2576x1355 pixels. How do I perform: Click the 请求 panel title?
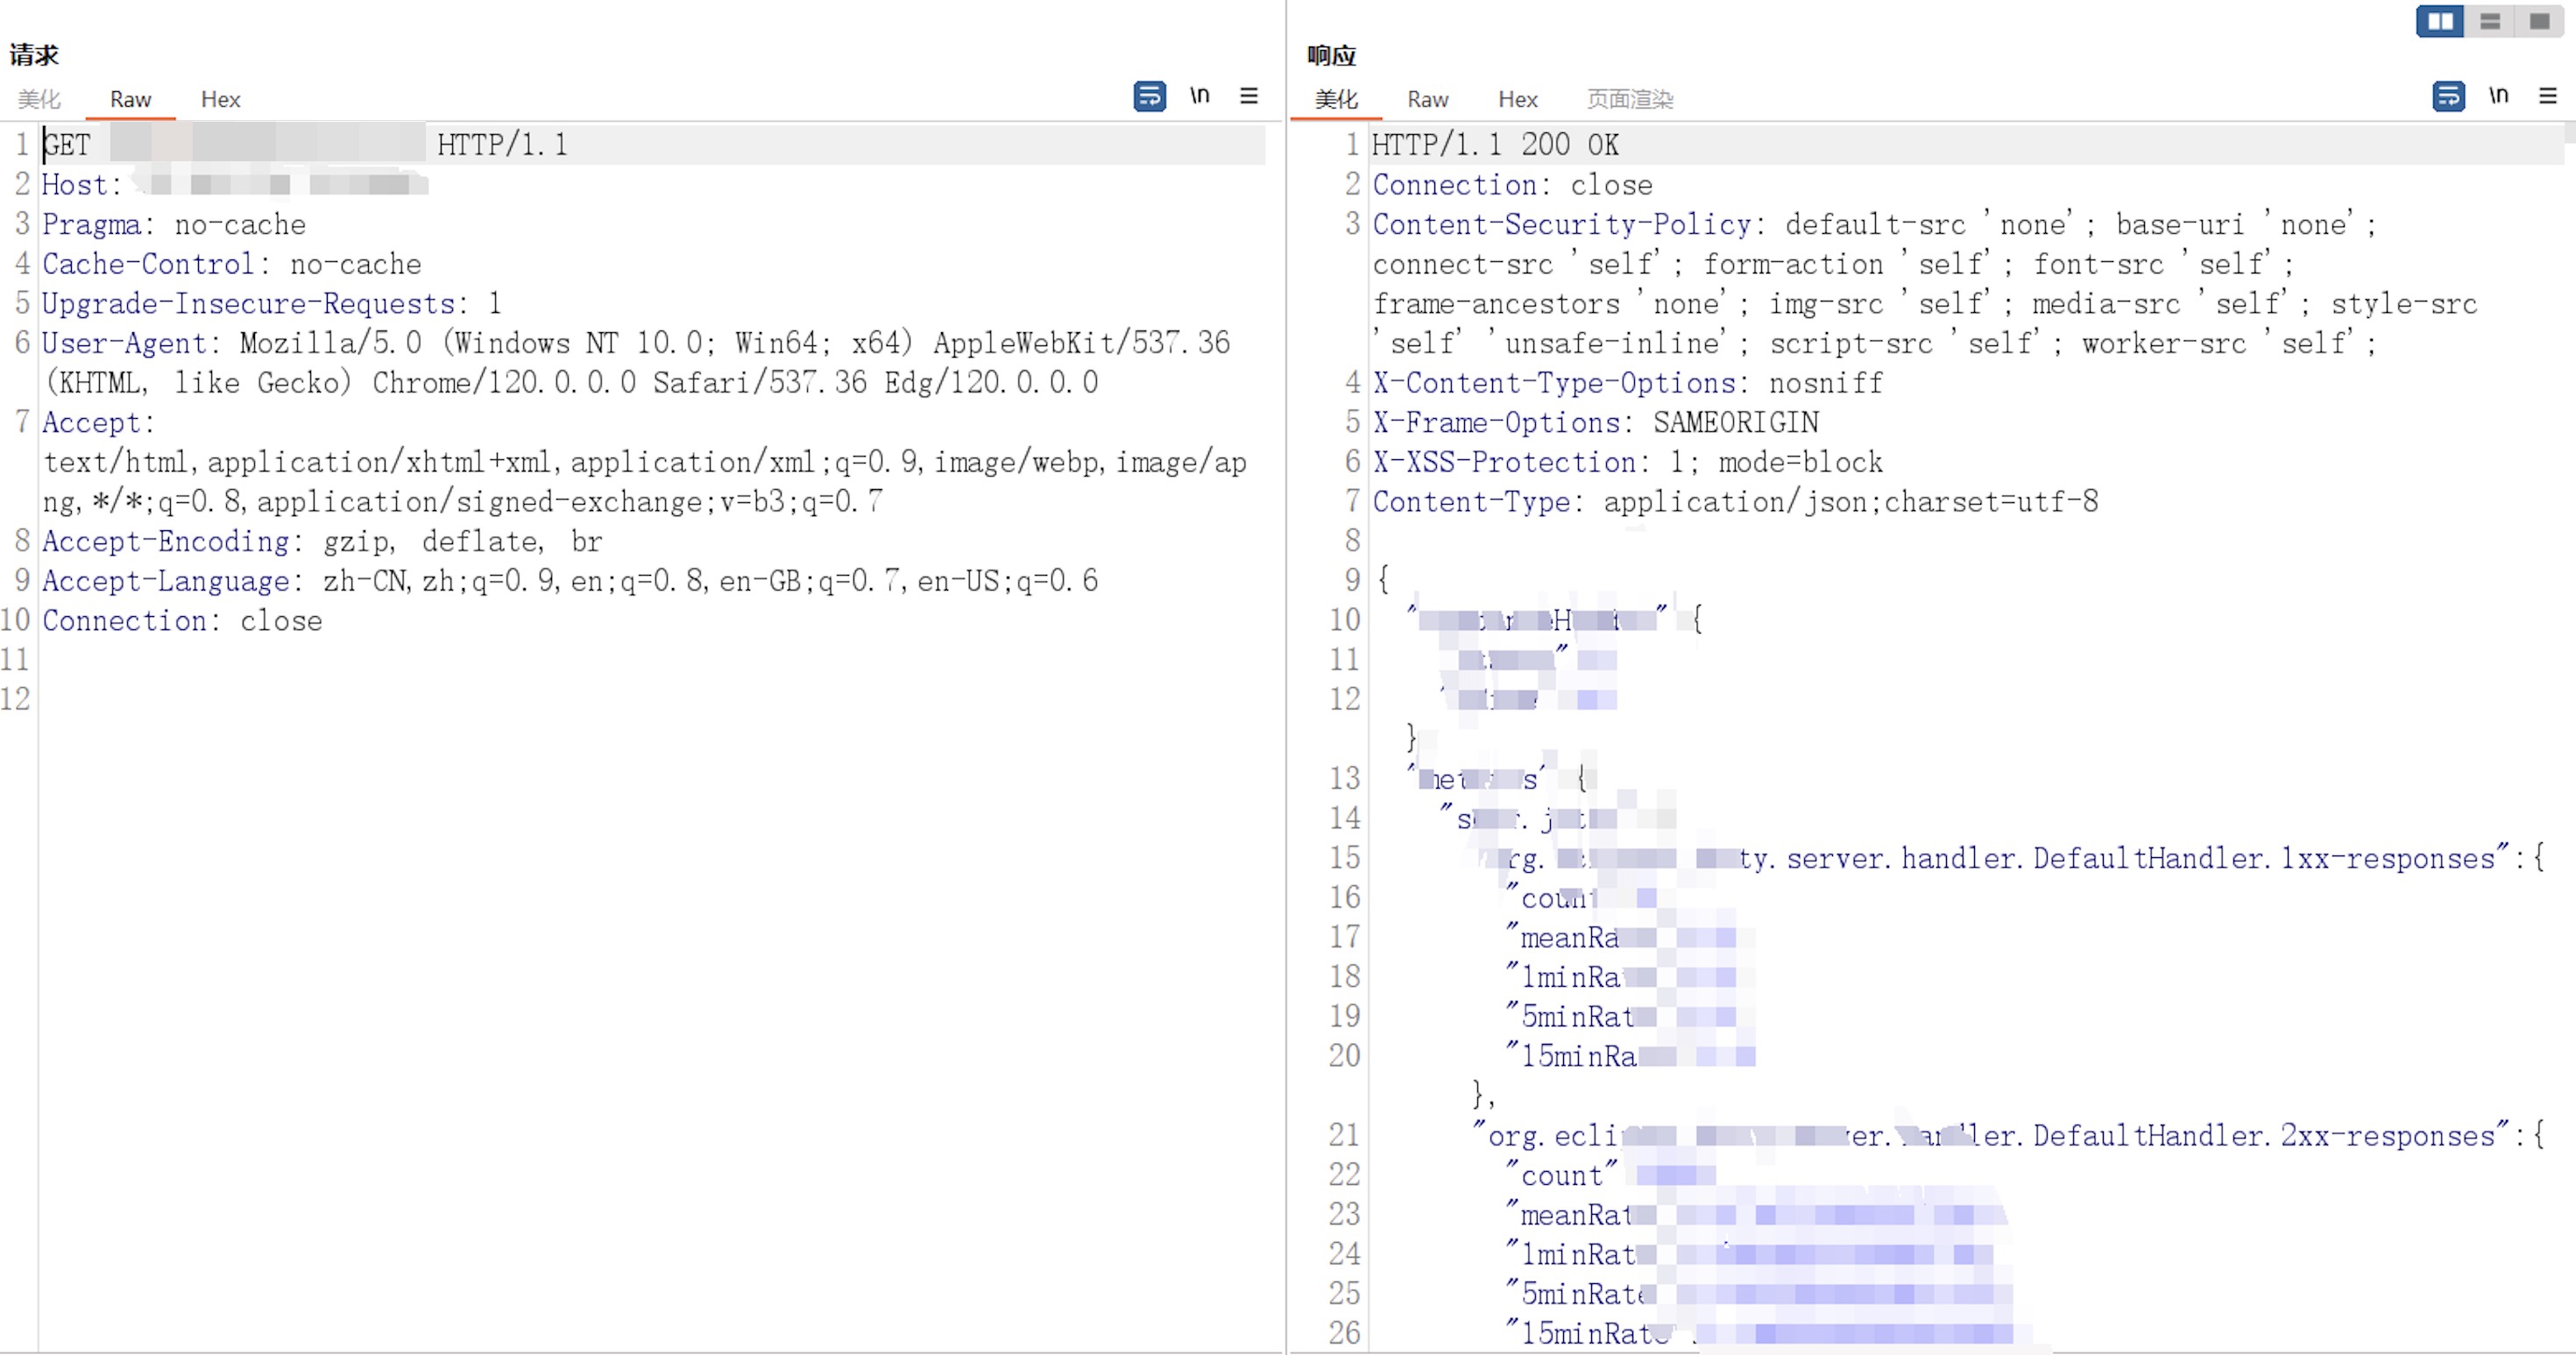point(35,55)
